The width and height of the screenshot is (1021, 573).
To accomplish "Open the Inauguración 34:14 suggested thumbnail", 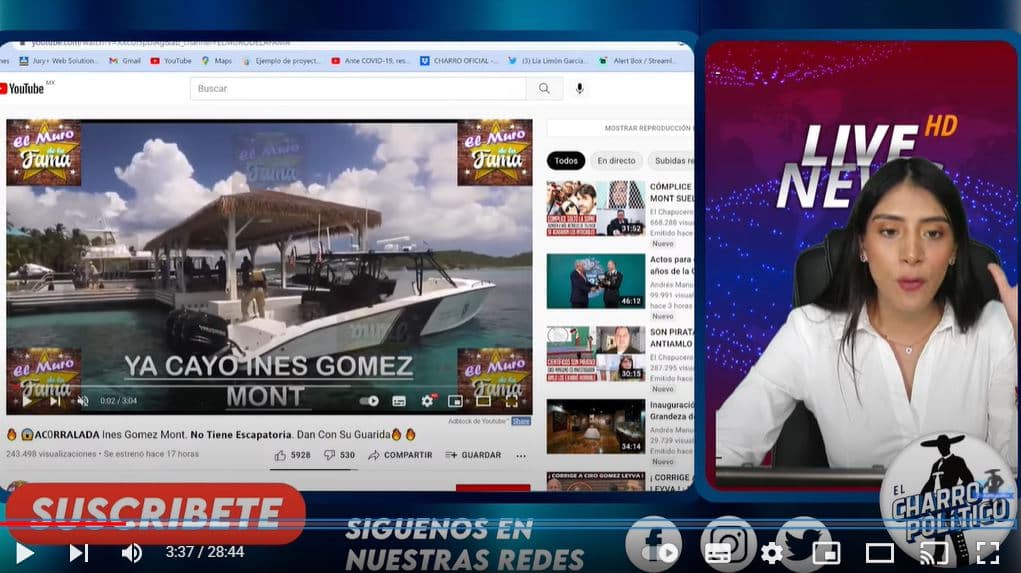I will coord(596,426).
